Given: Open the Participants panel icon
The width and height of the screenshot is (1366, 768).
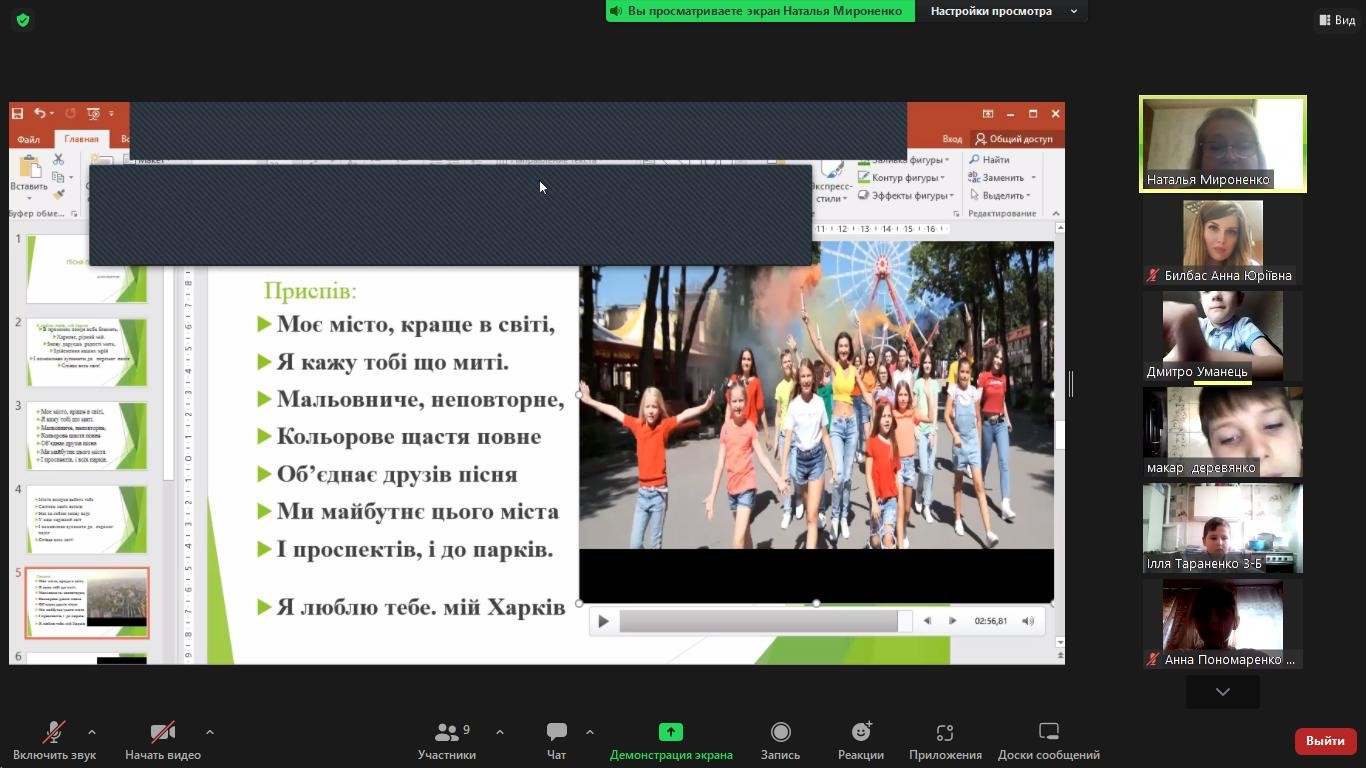Looking at the screenshot, I should click(447, 733).
